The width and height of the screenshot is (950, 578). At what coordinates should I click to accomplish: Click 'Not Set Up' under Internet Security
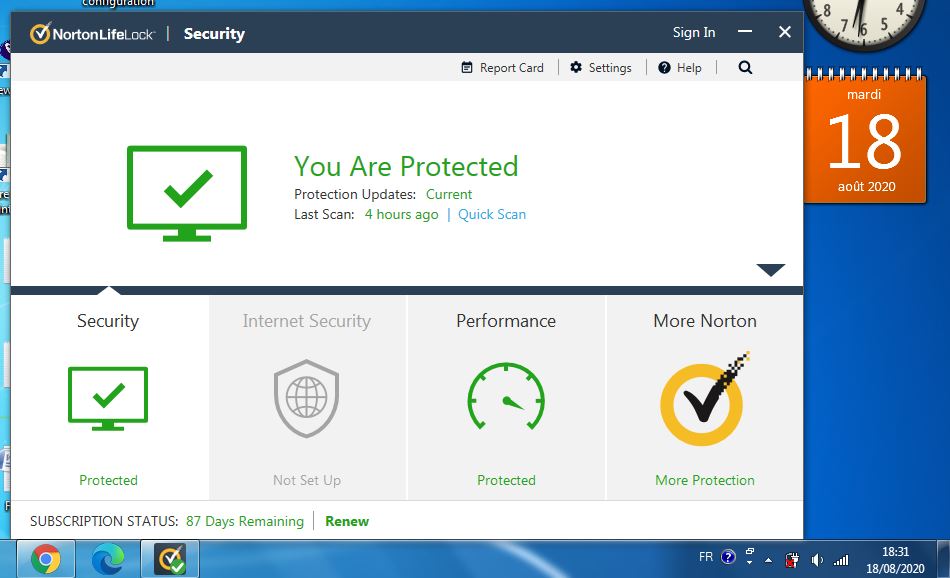307,480
